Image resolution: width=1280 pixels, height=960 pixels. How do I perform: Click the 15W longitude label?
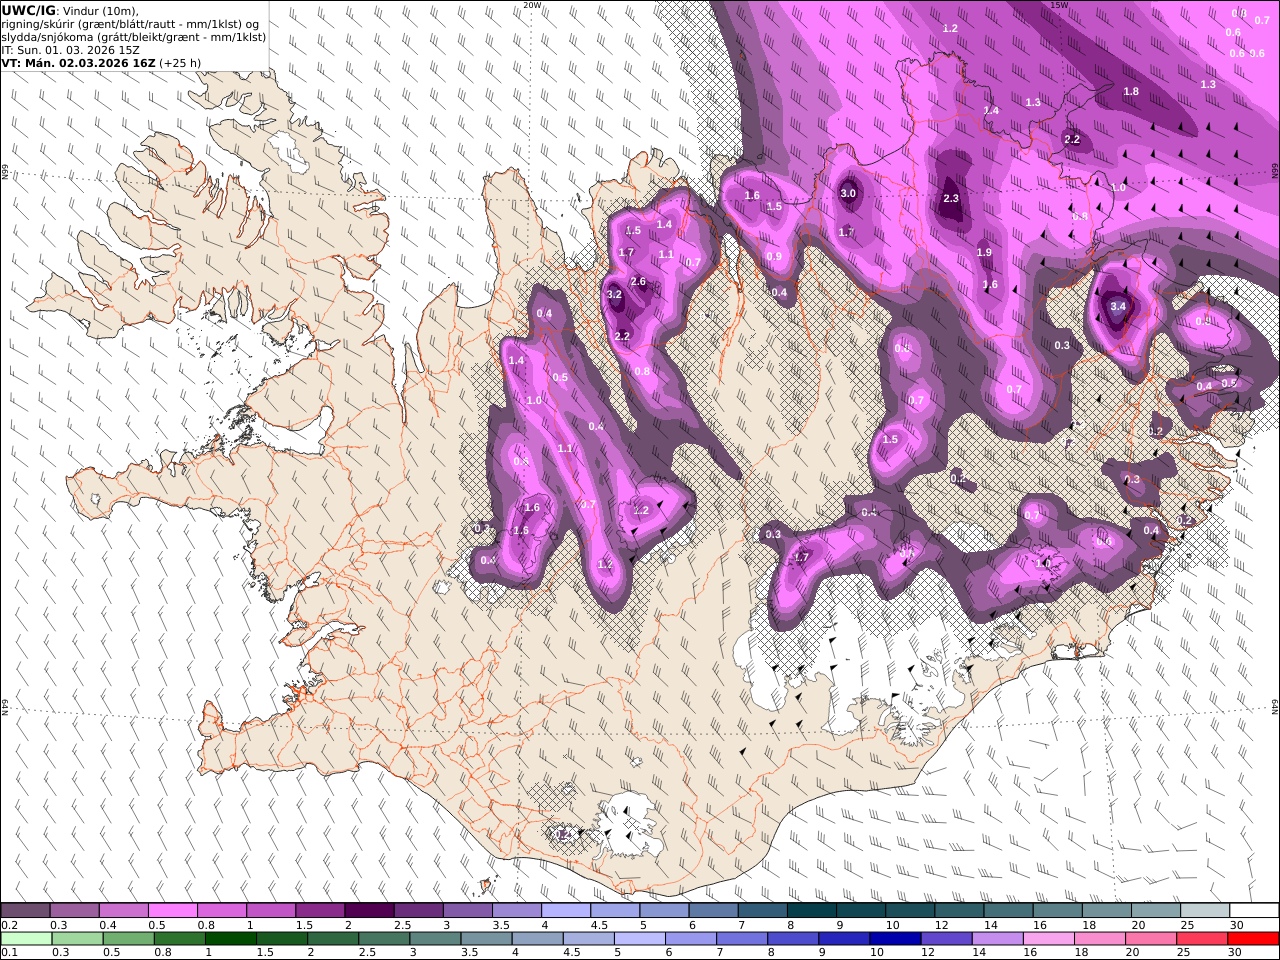tap(1059, 5)
